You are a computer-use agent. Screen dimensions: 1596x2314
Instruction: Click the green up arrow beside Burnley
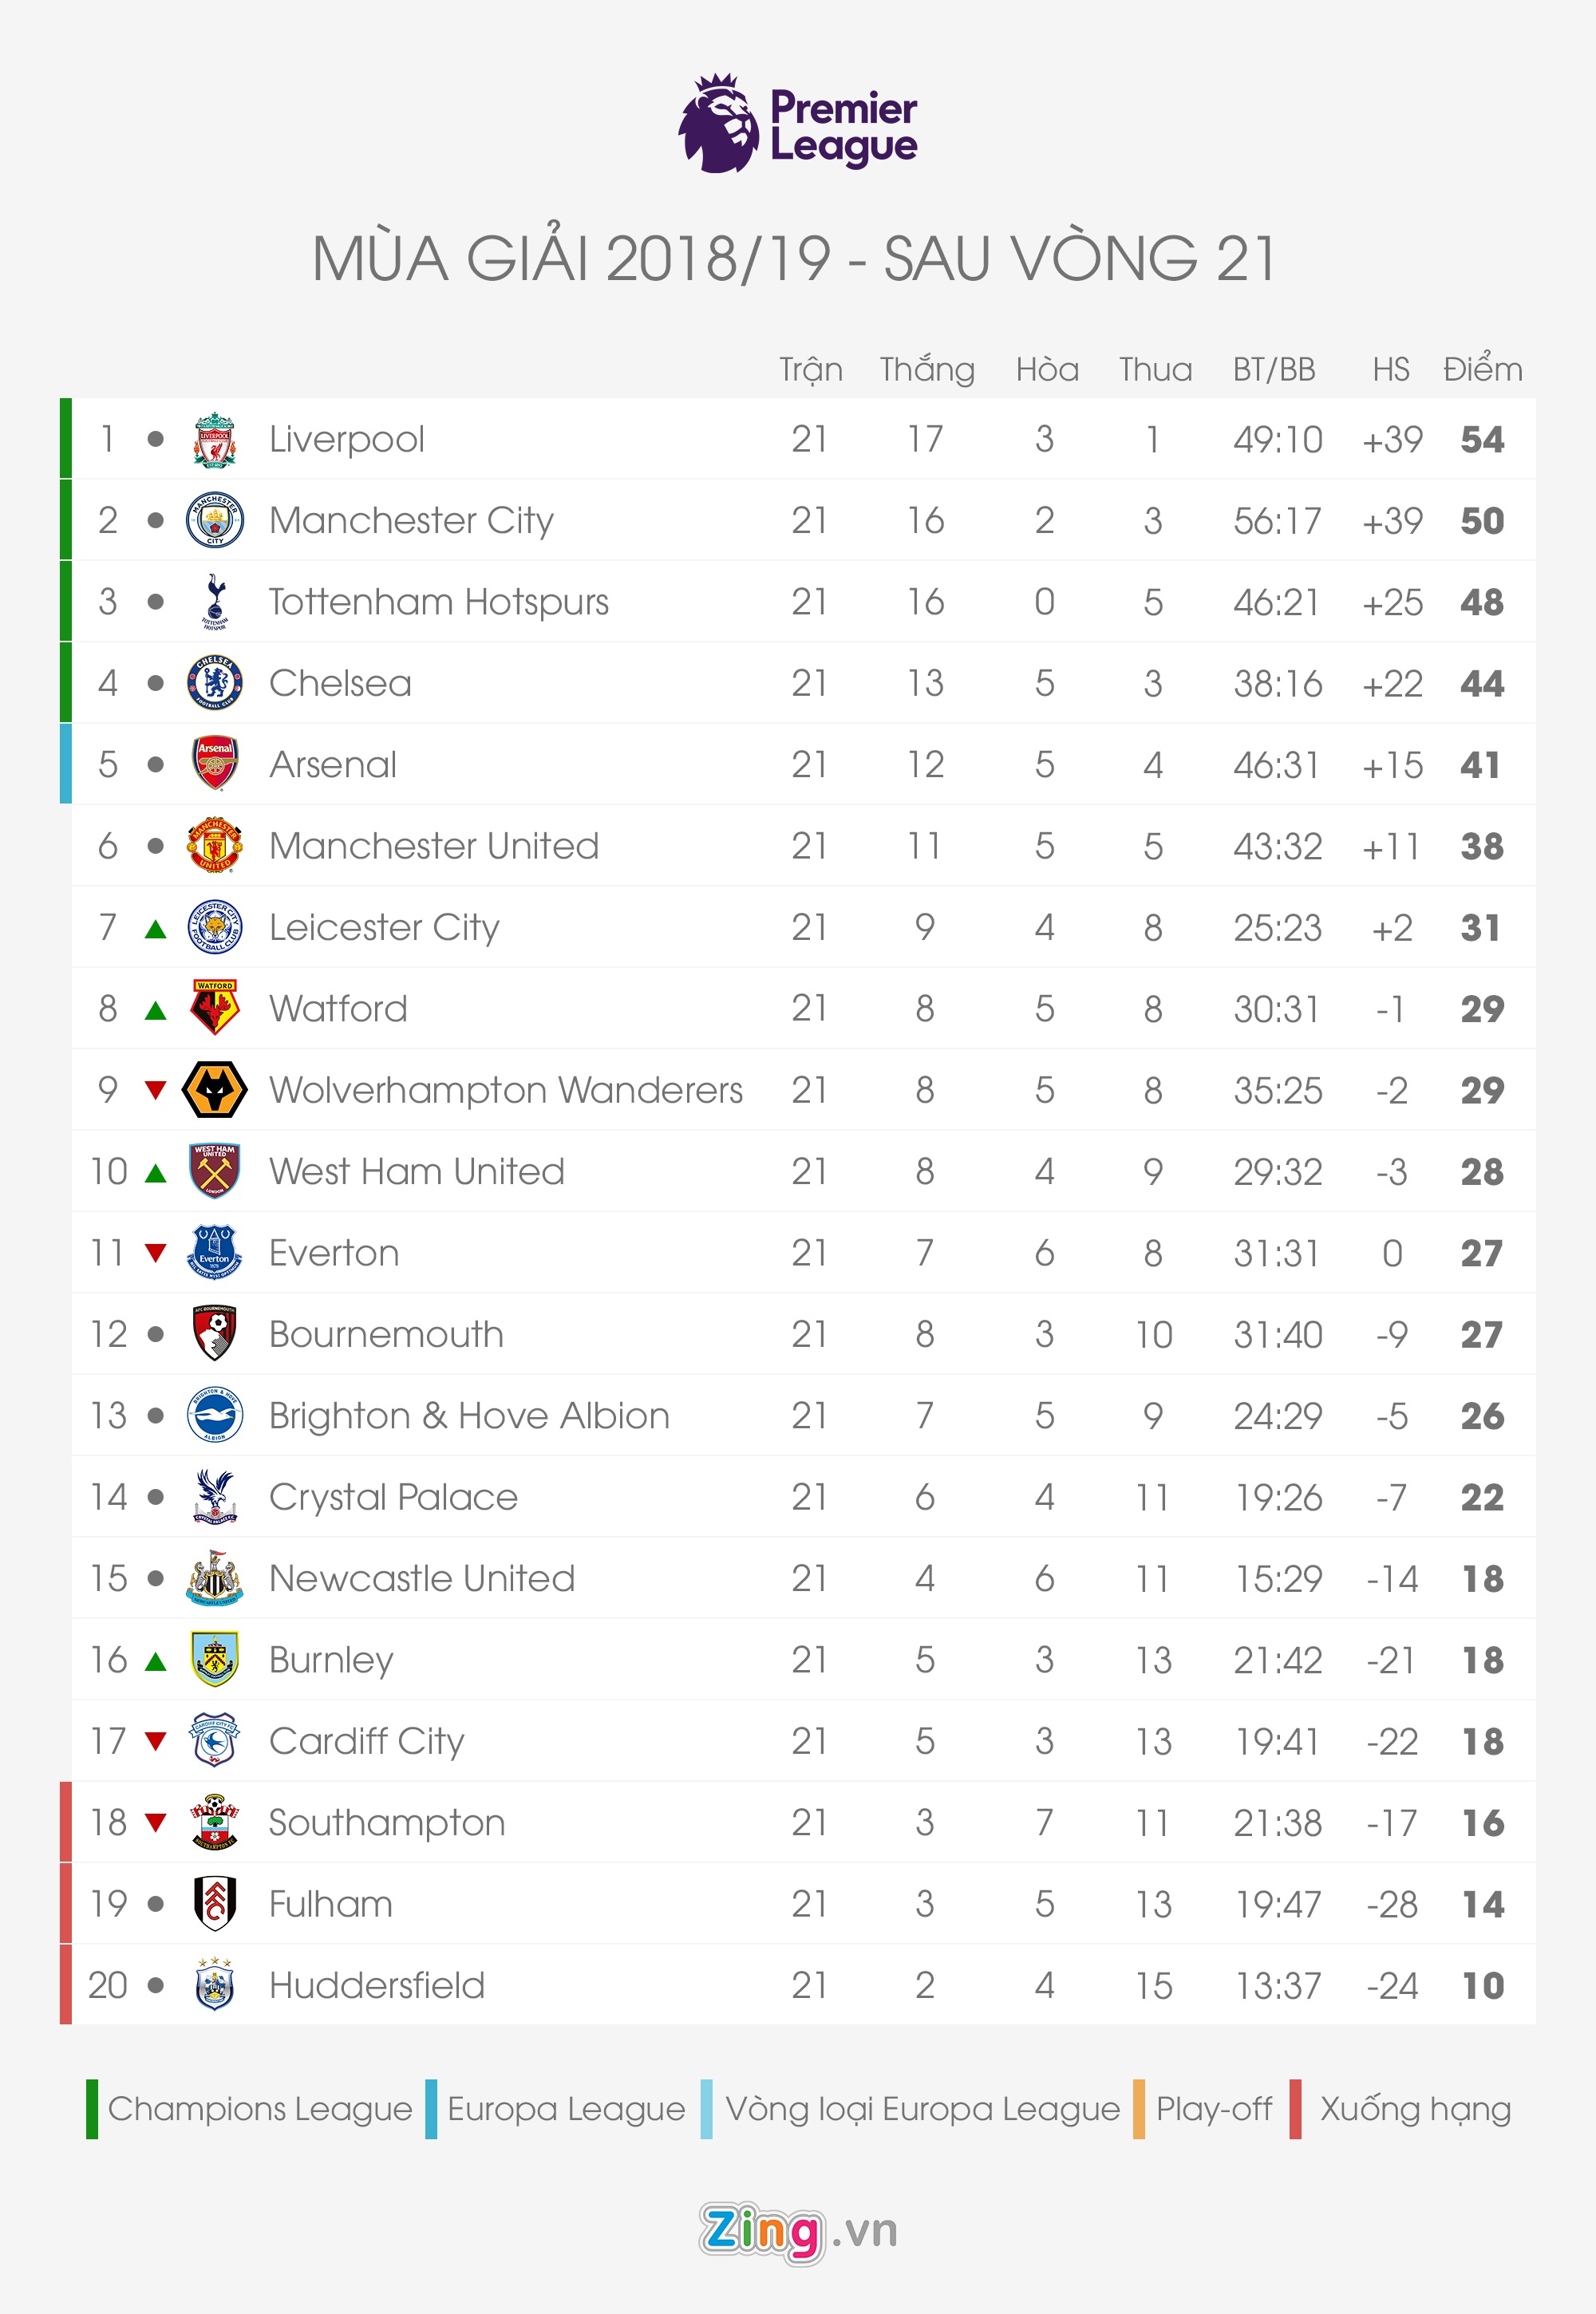click(155, 1661)
